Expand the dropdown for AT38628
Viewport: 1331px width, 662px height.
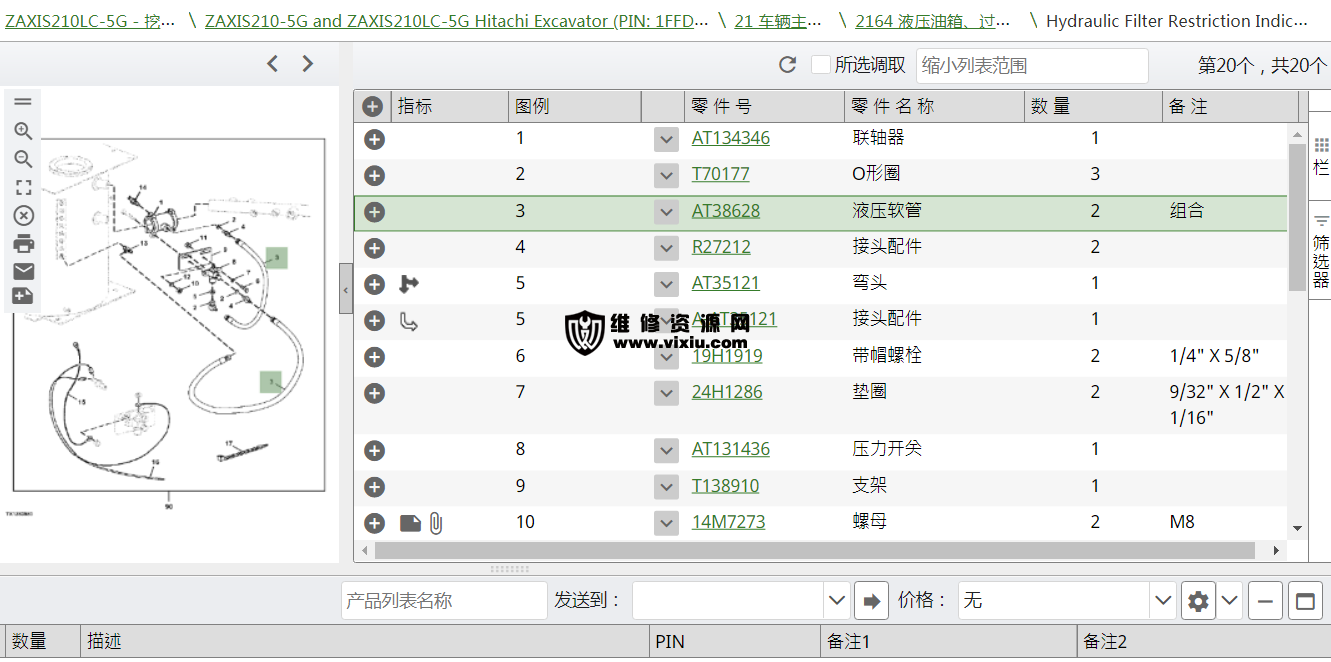click(667, 212)
